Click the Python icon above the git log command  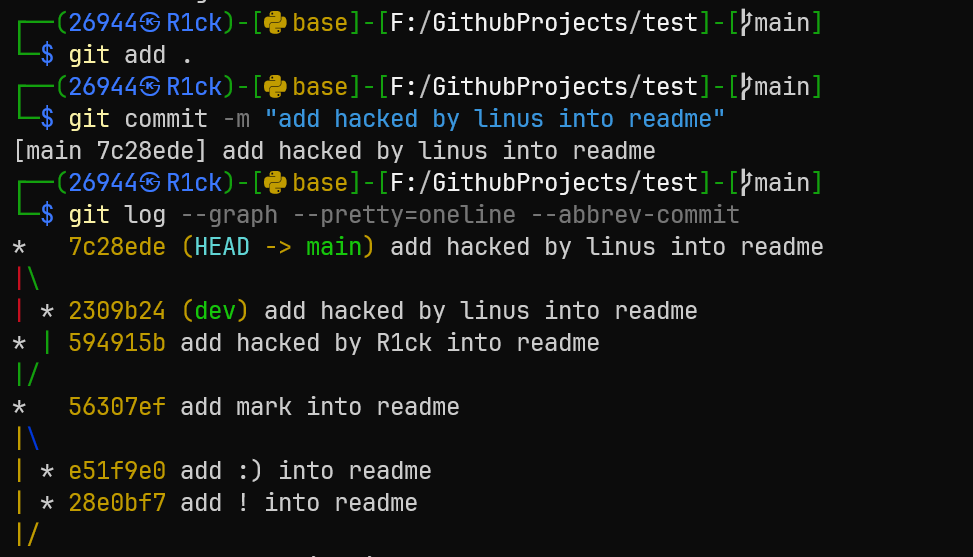click(276, 183)
